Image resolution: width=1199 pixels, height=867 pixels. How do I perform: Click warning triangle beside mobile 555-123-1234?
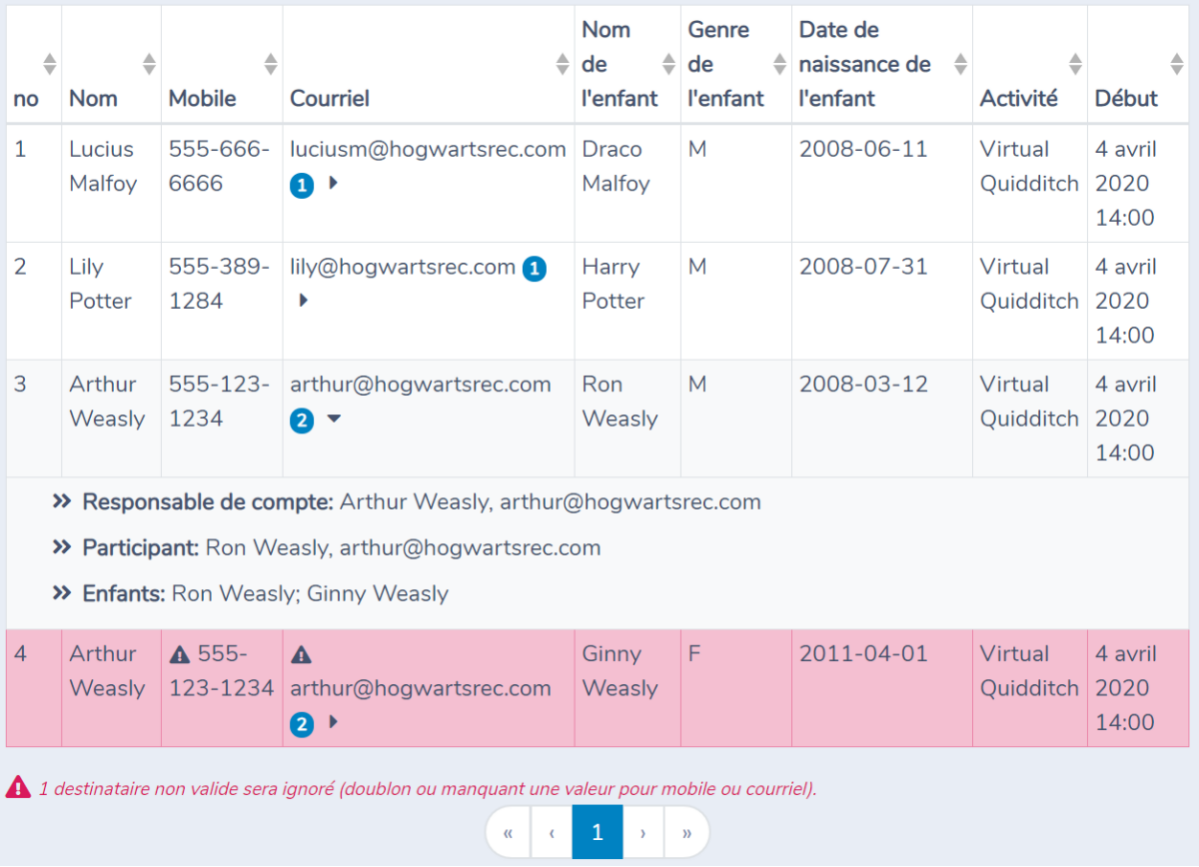point(180,654)
